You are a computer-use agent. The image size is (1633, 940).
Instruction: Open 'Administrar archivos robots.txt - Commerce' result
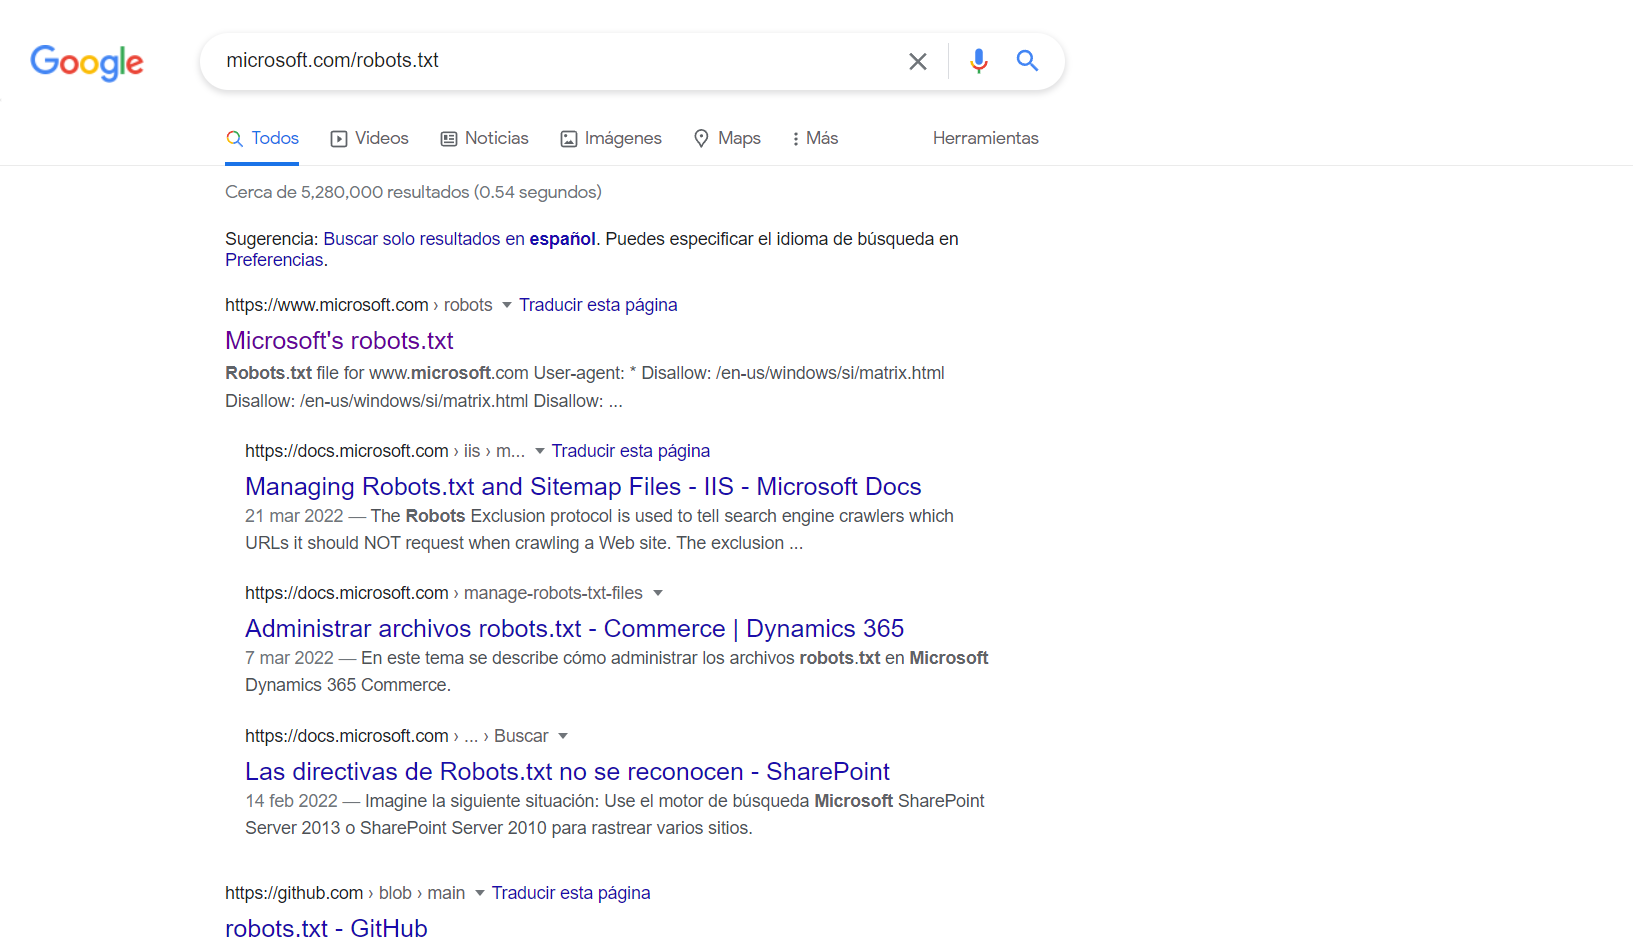pos(574,629)
